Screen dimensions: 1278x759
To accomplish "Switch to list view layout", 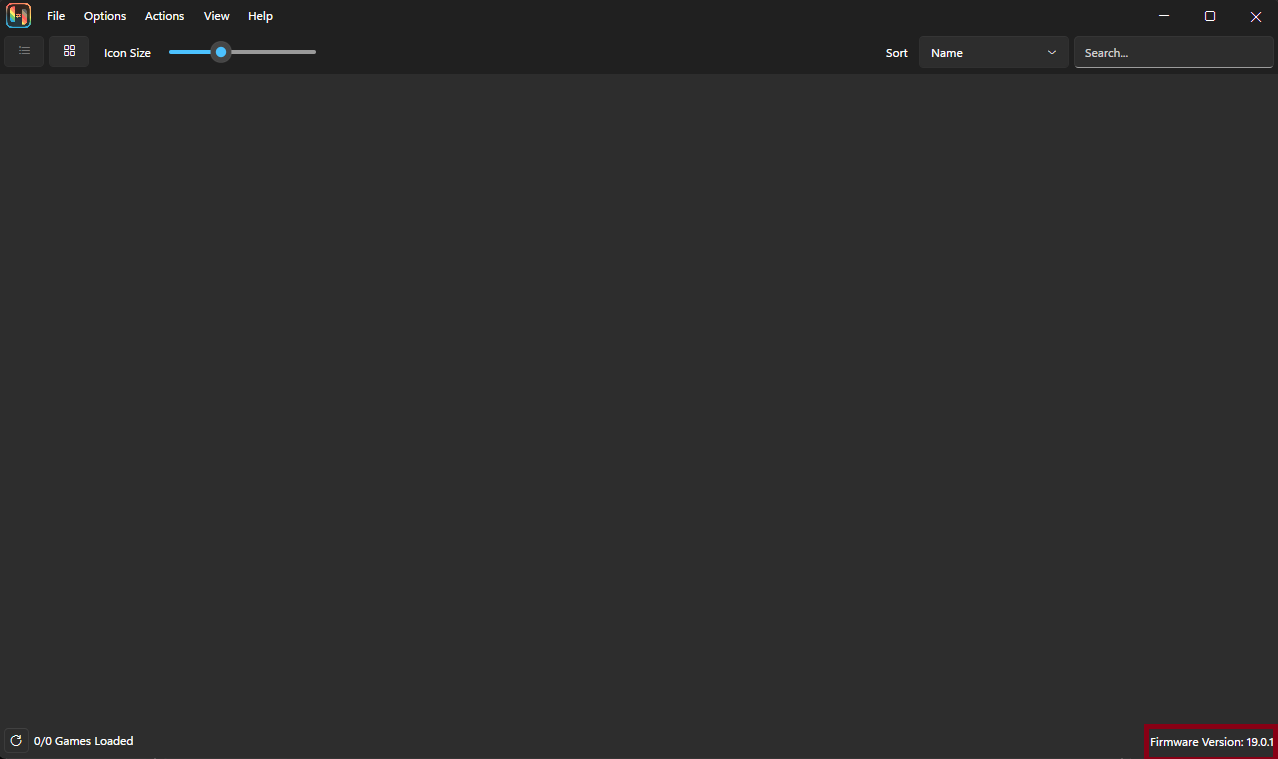I will tap(24, 51).
